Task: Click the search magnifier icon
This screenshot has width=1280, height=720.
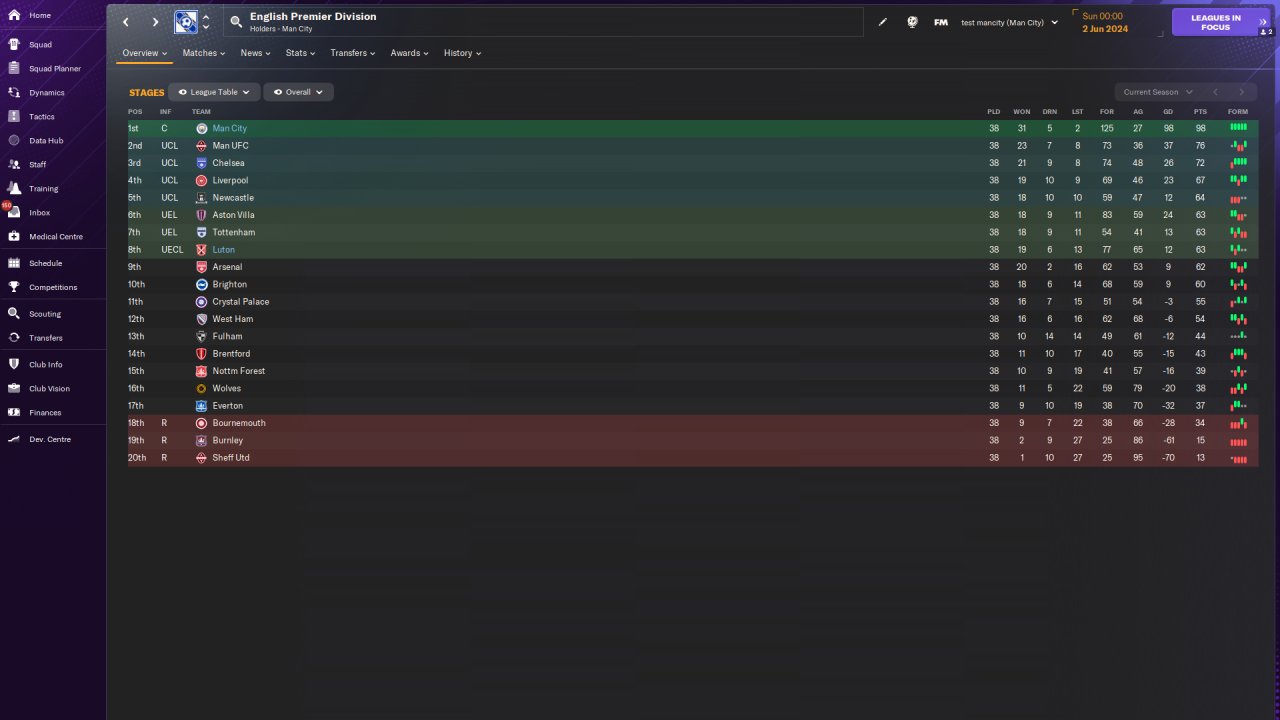Action: coord(236,21)
